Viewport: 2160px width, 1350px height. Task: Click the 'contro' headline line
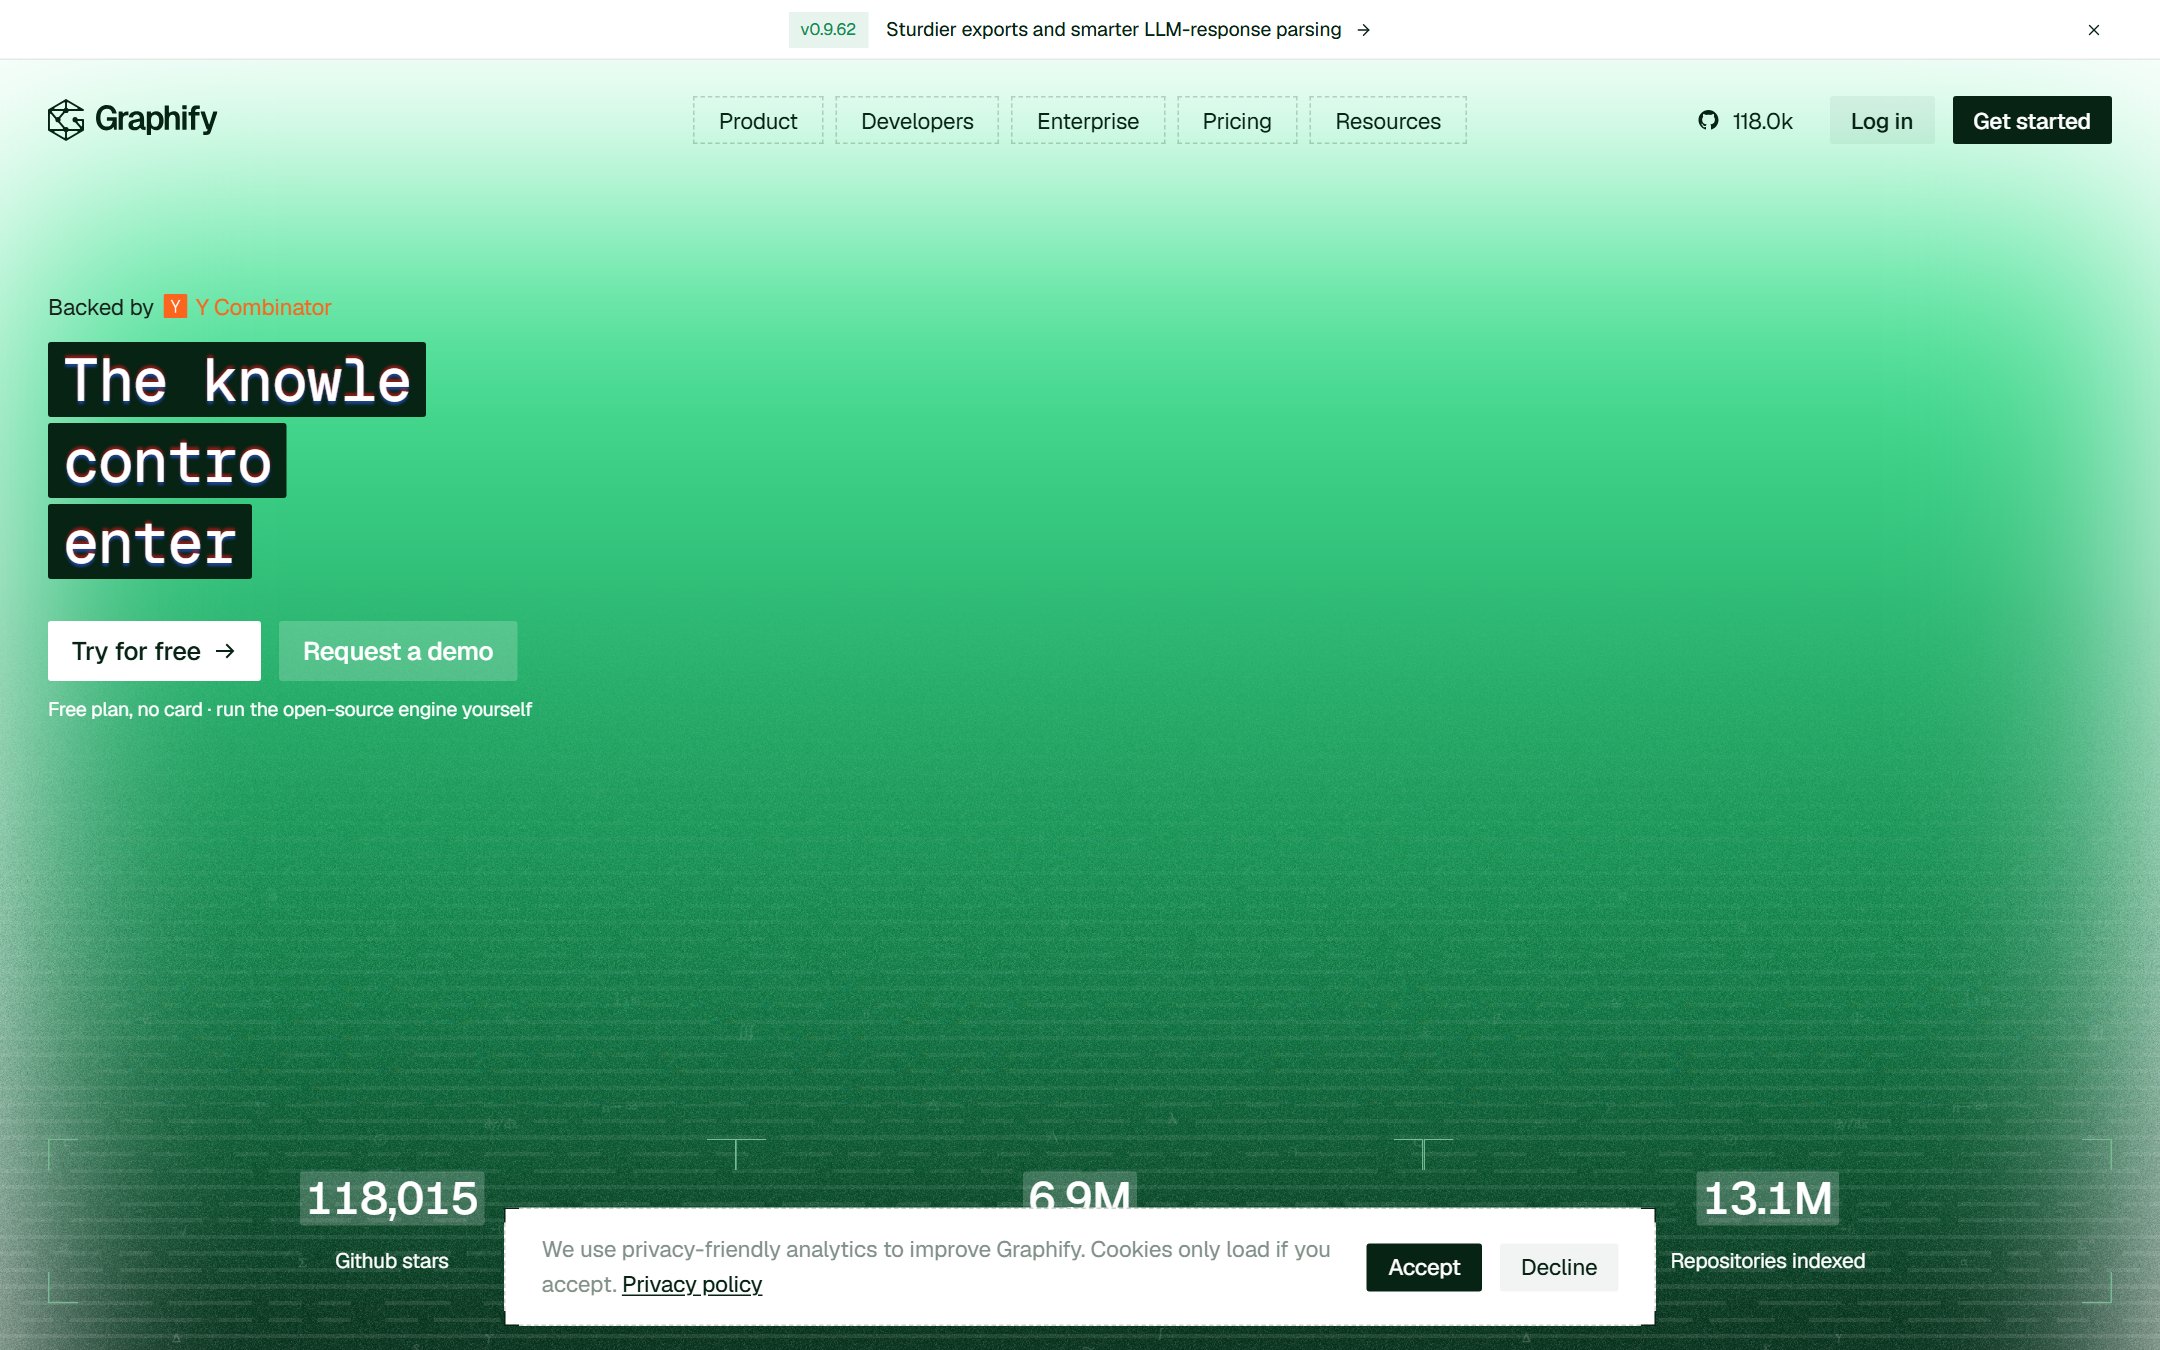[x=167, y=461]
